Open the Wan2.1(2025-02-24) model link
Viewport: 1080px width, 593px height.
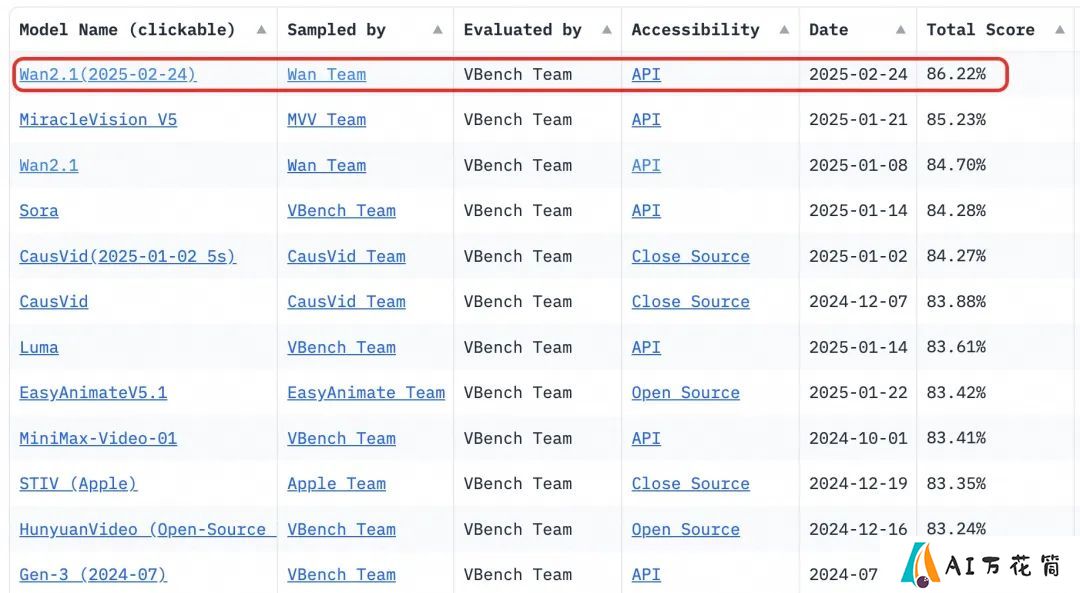pos(107,74)
